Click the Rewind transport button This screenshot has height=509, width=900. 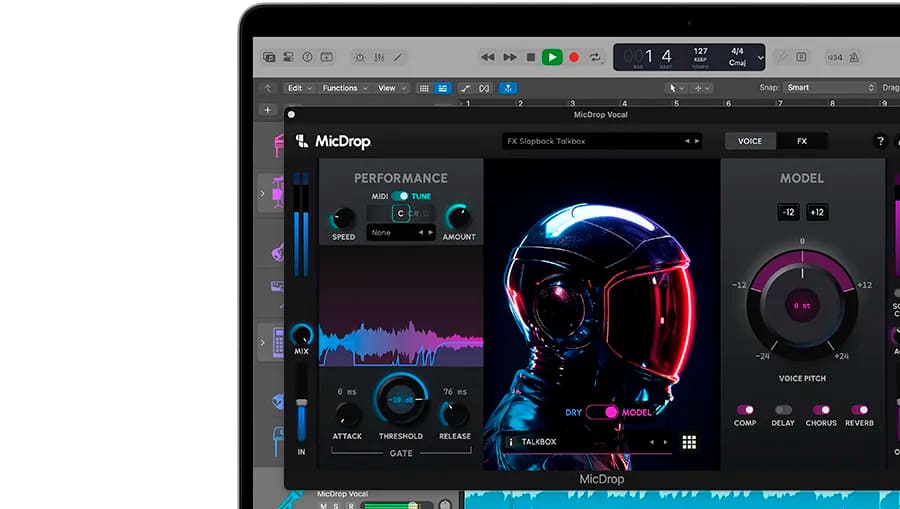488,57
